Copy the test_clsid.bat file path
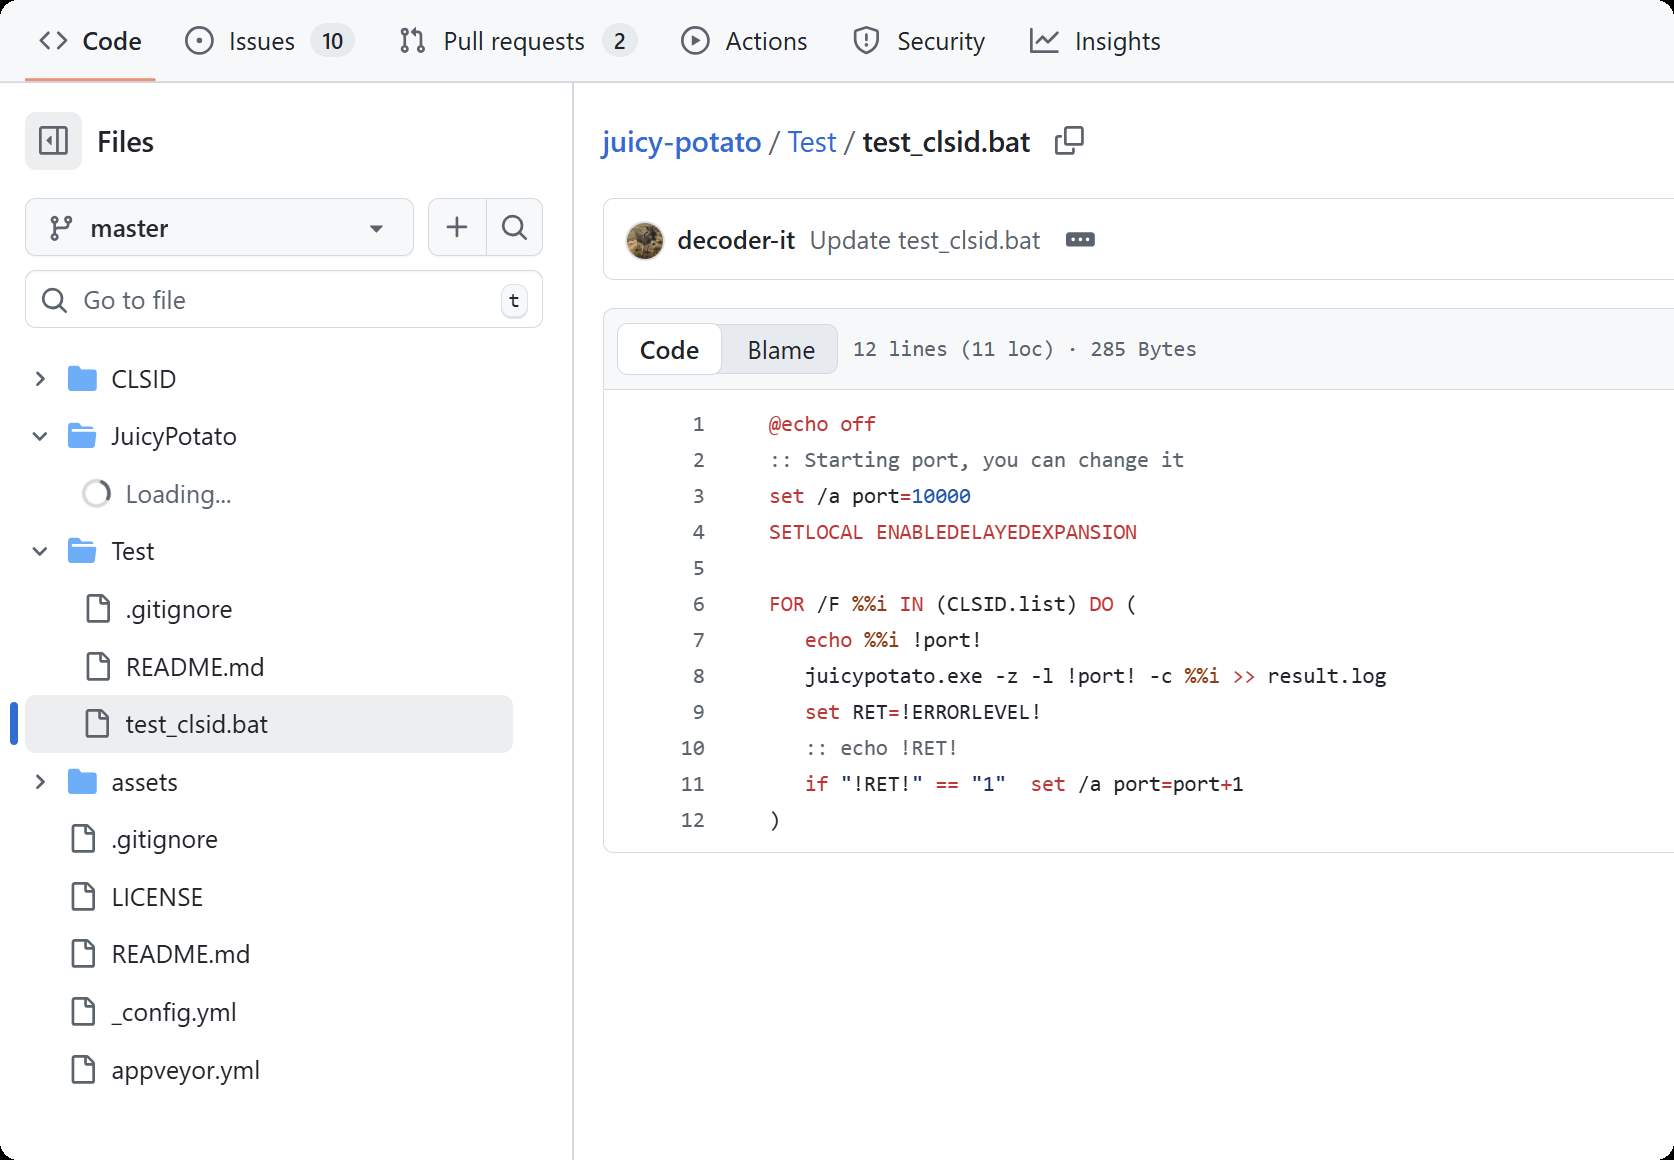1674x1160 pixels. coord(1069,141)
